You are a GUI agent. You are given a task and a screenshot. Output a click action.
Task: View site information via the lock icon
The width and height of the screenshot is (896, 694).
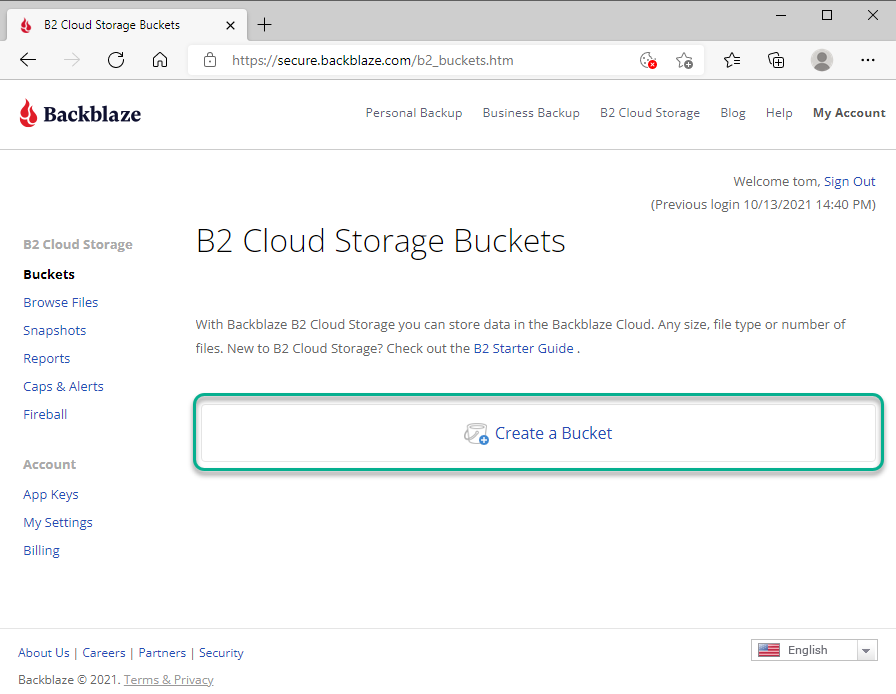[x=210, y=60]
